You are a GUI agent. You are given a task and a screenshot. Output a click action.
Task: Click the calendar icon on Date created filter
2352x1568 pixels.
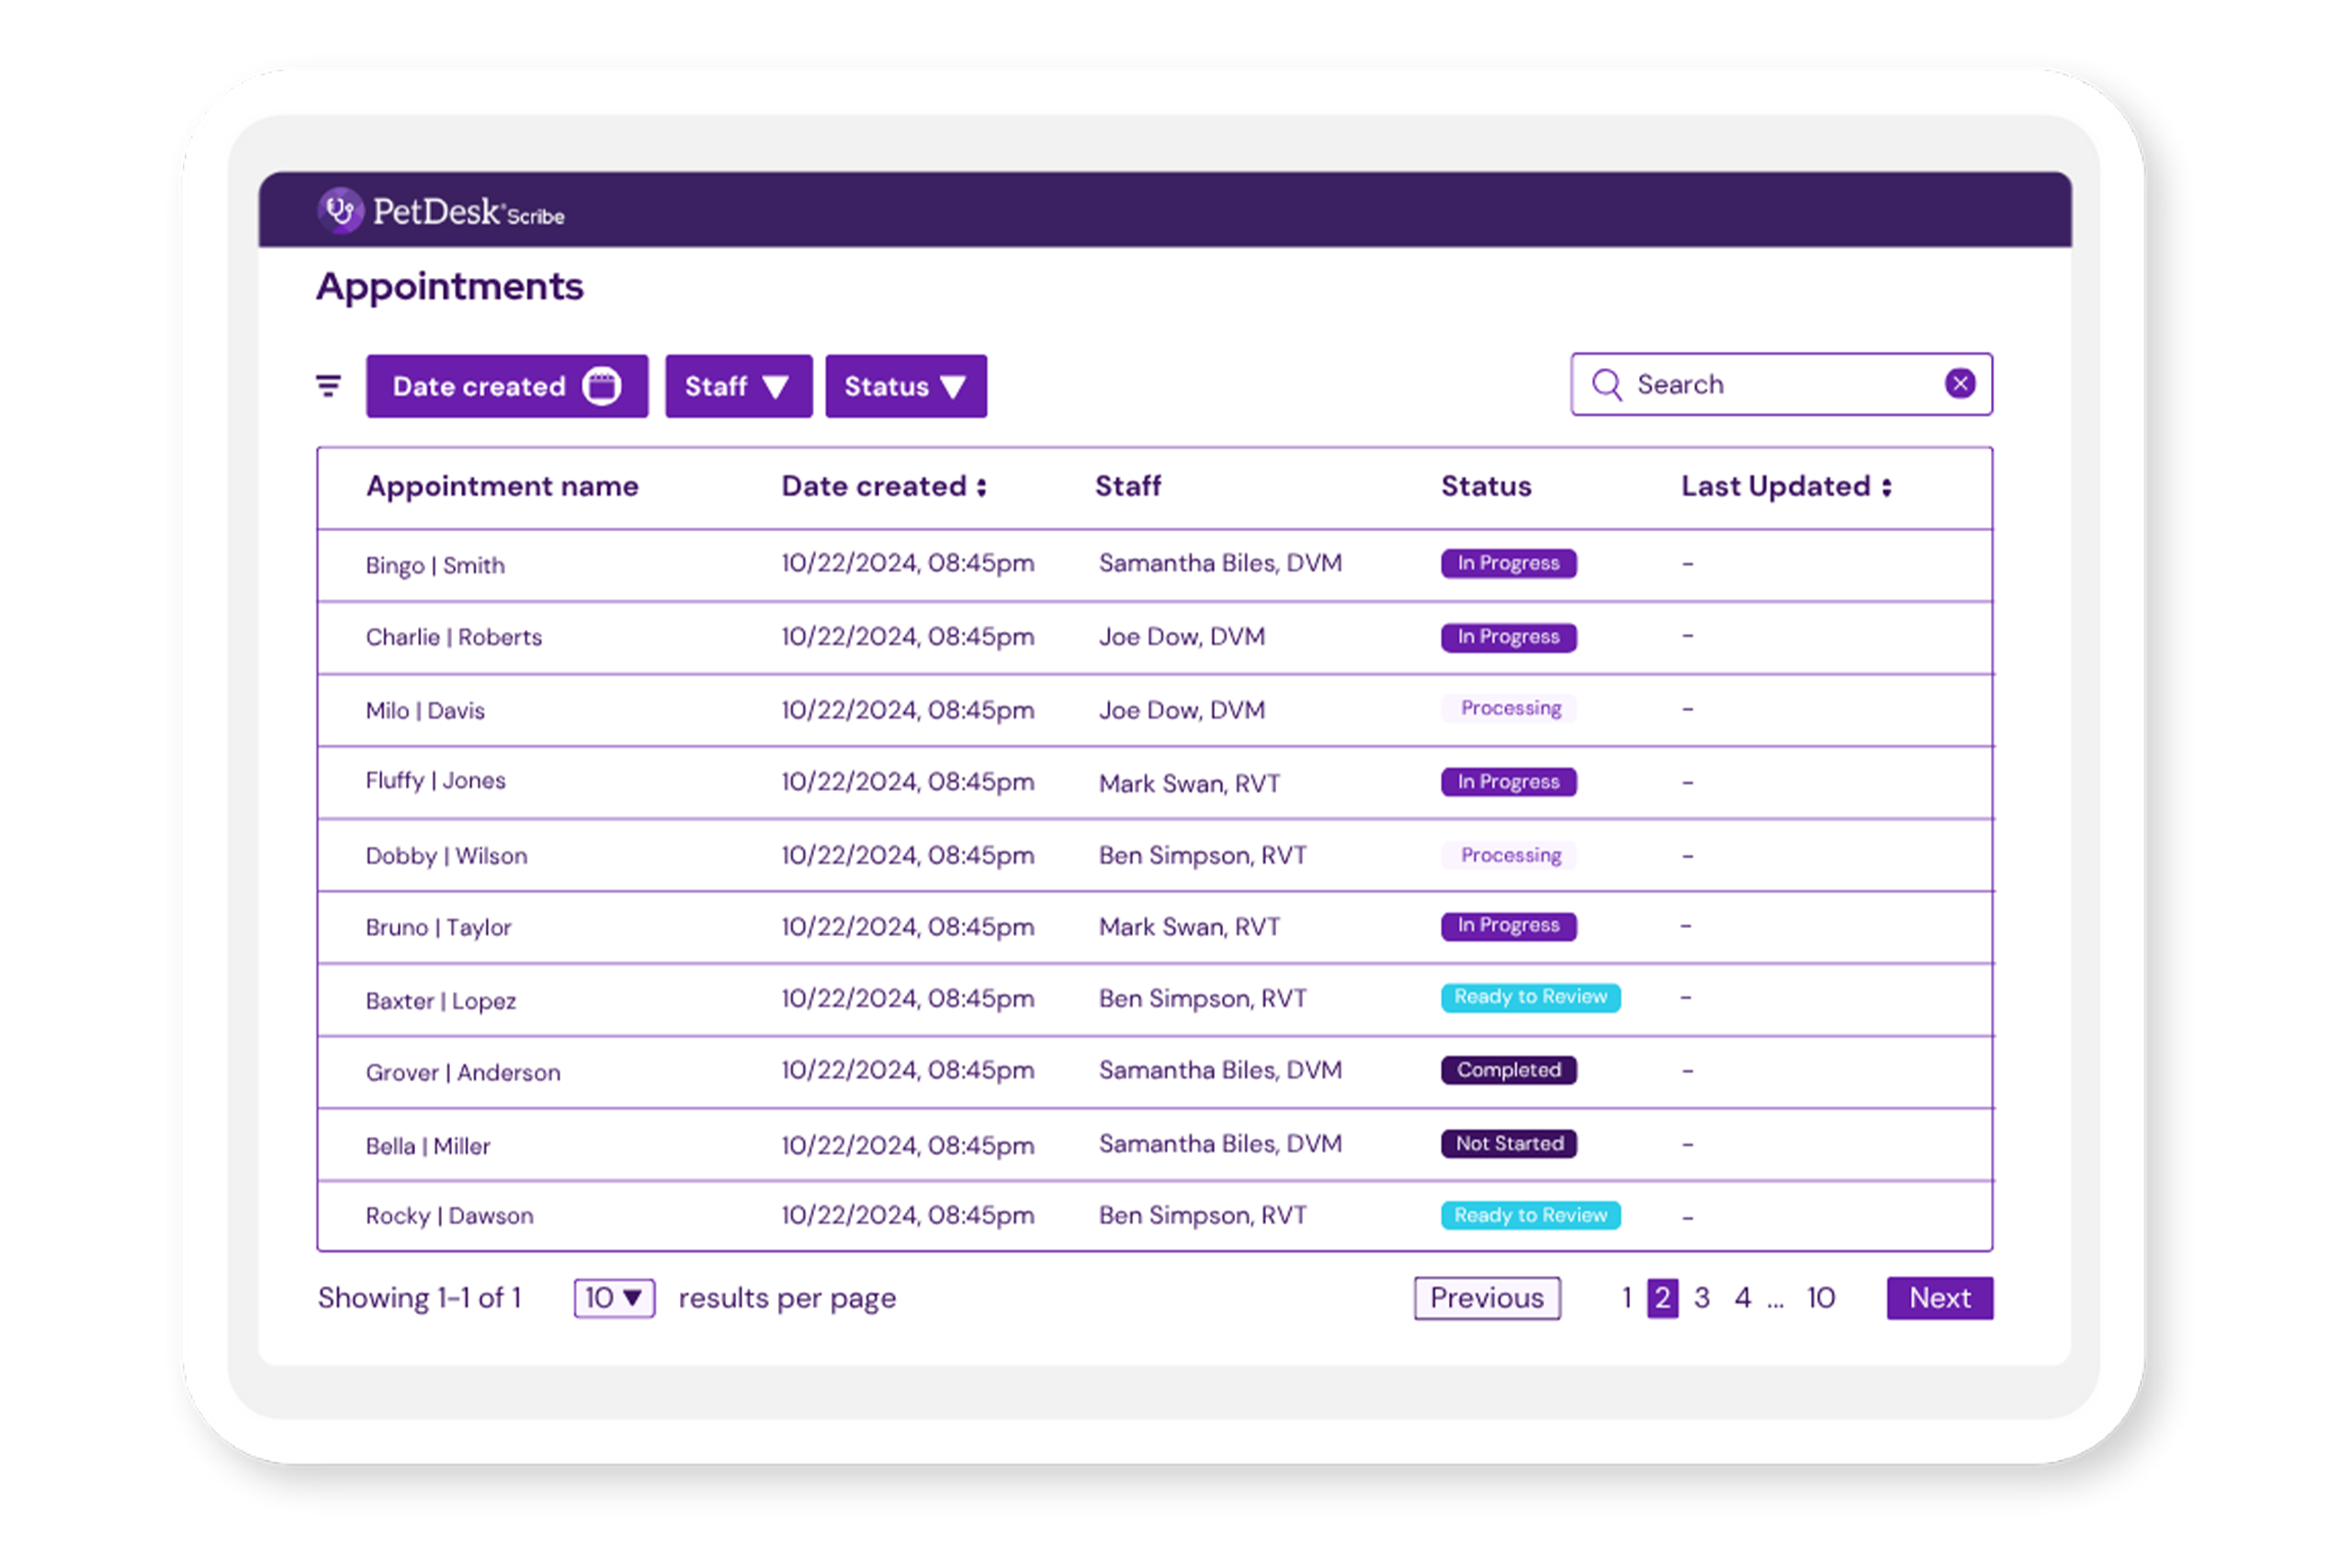click(604, 385)
